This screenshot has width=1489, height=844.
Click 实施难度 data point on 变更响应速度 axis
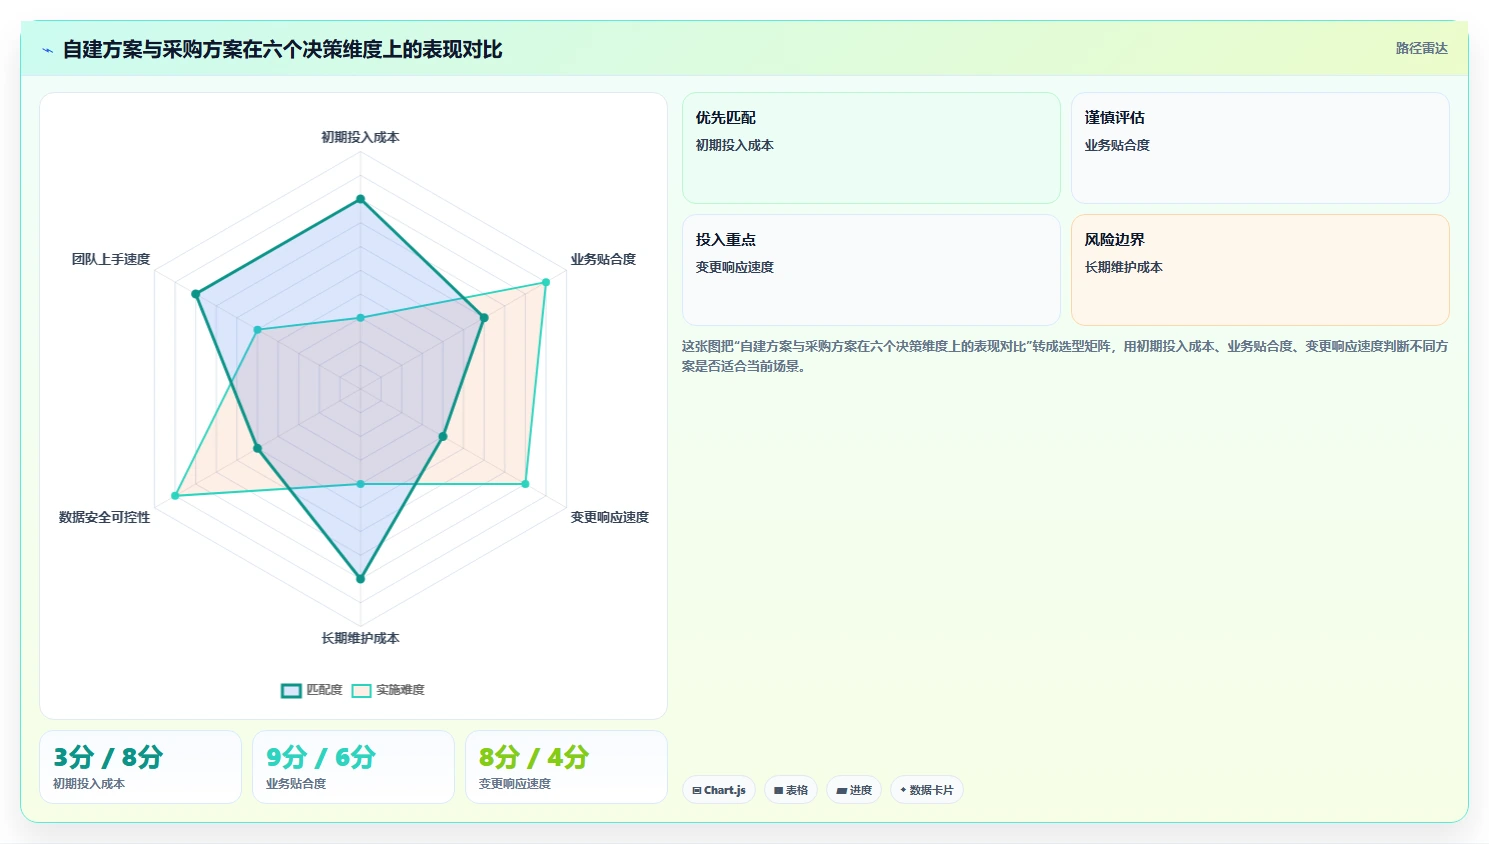click(x=525, y=484)
